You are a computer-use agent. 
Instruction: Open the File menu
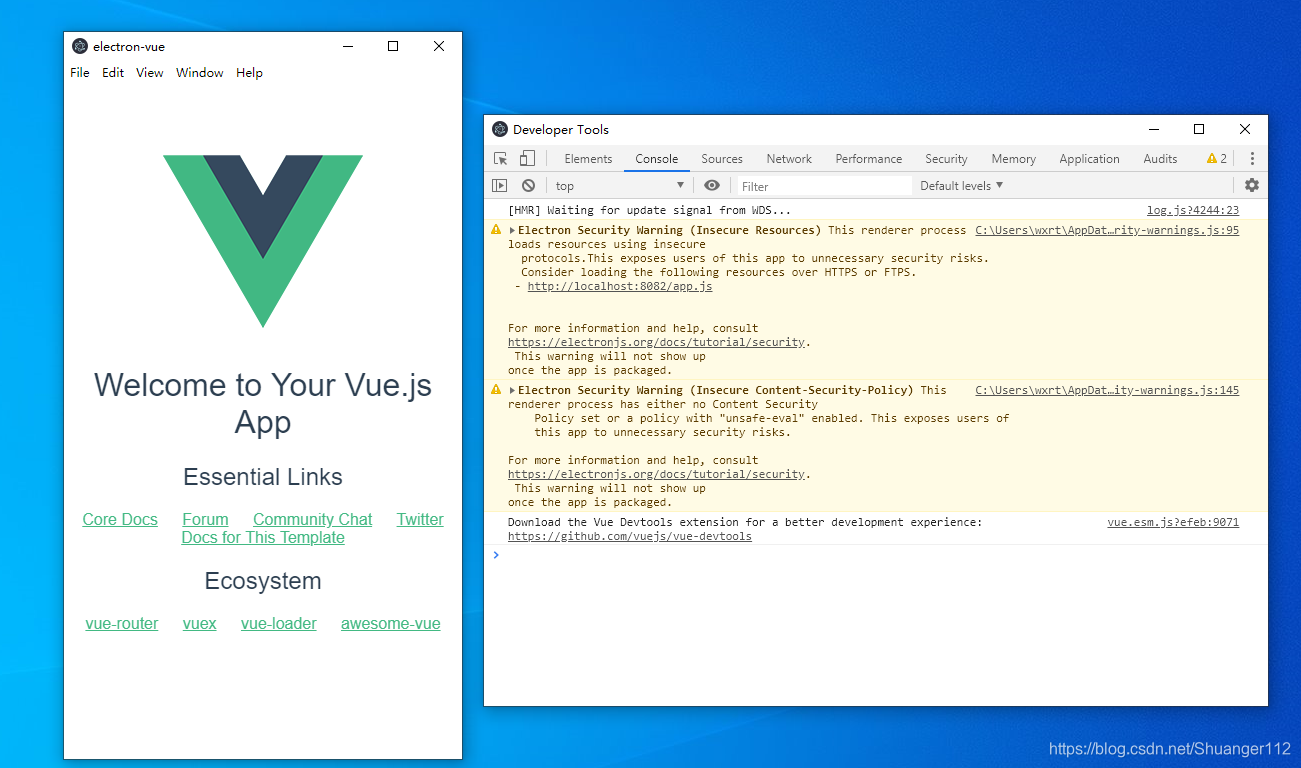click(x=79, y=72)
